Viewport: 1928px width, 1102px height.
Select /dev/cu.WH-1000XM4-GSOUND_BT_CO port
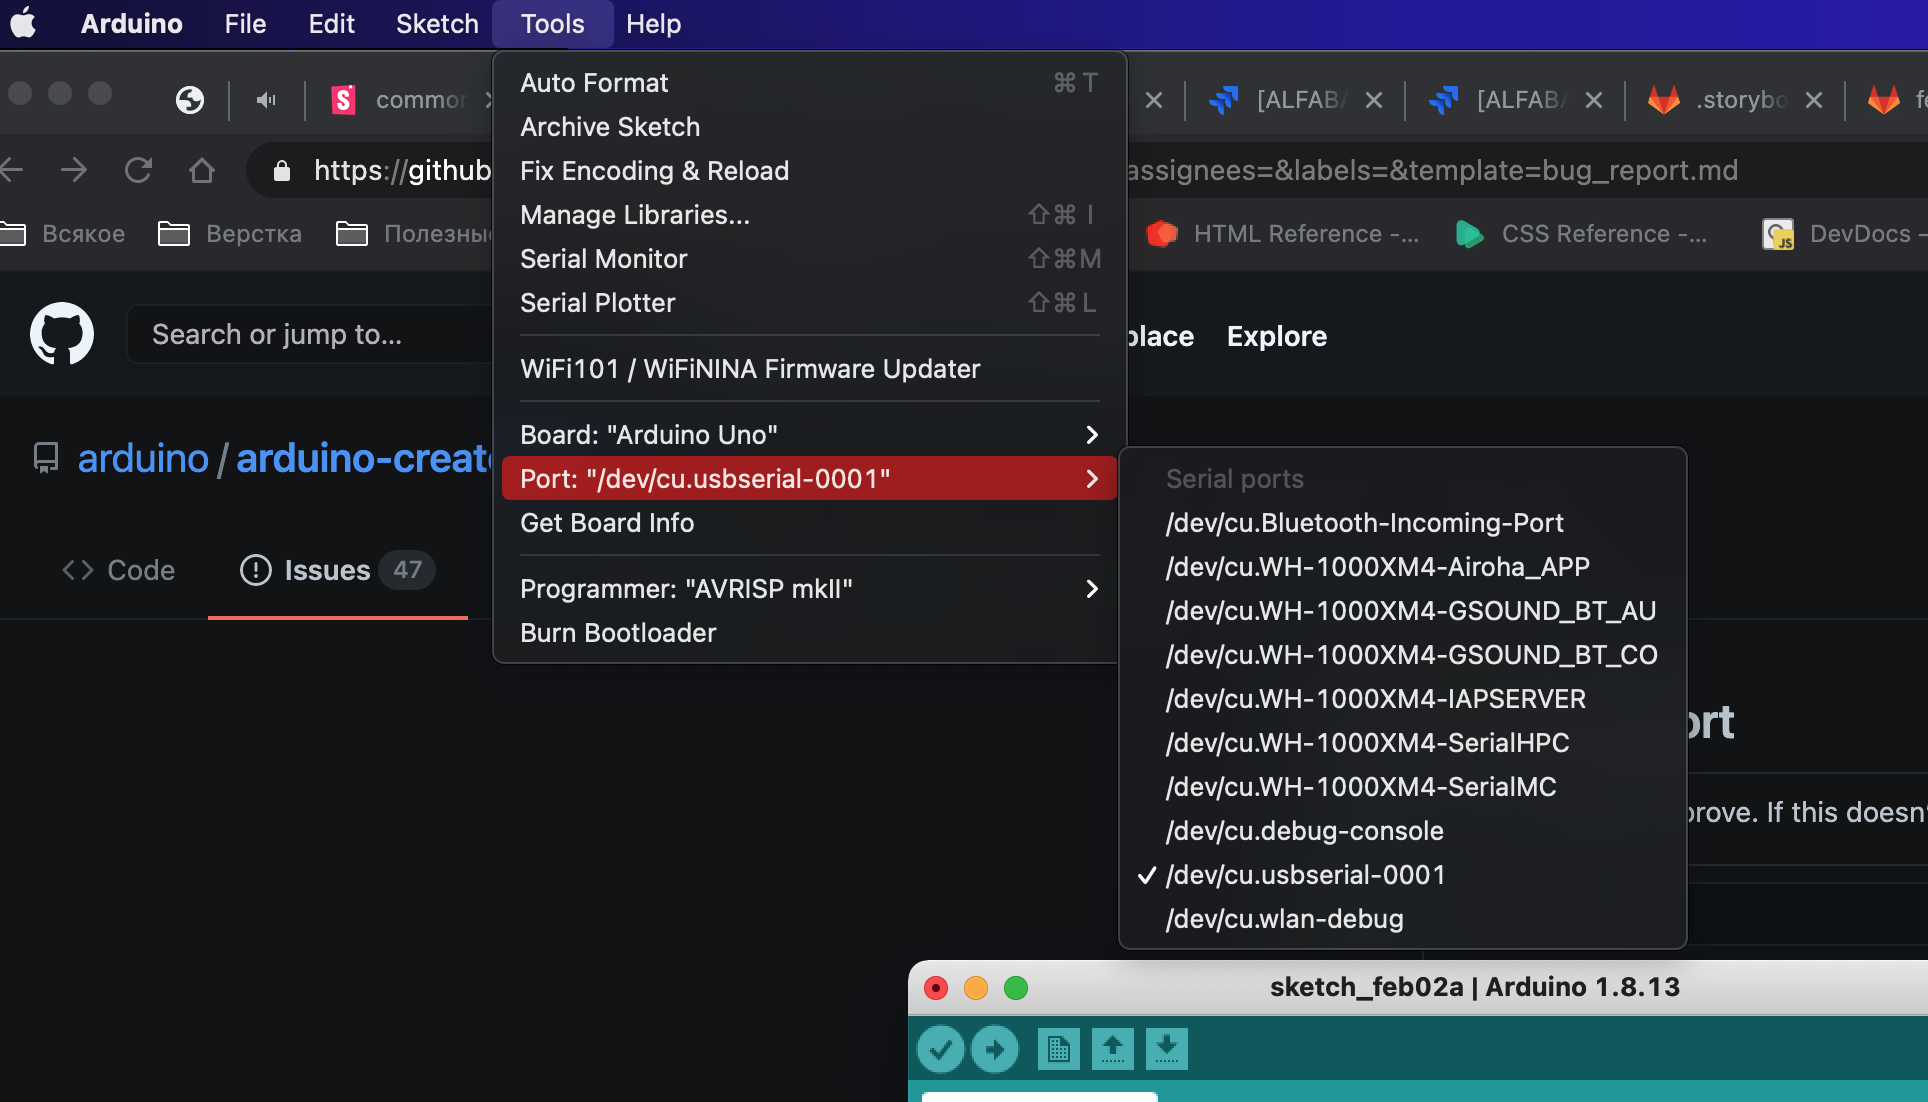tap(1402, 655)
